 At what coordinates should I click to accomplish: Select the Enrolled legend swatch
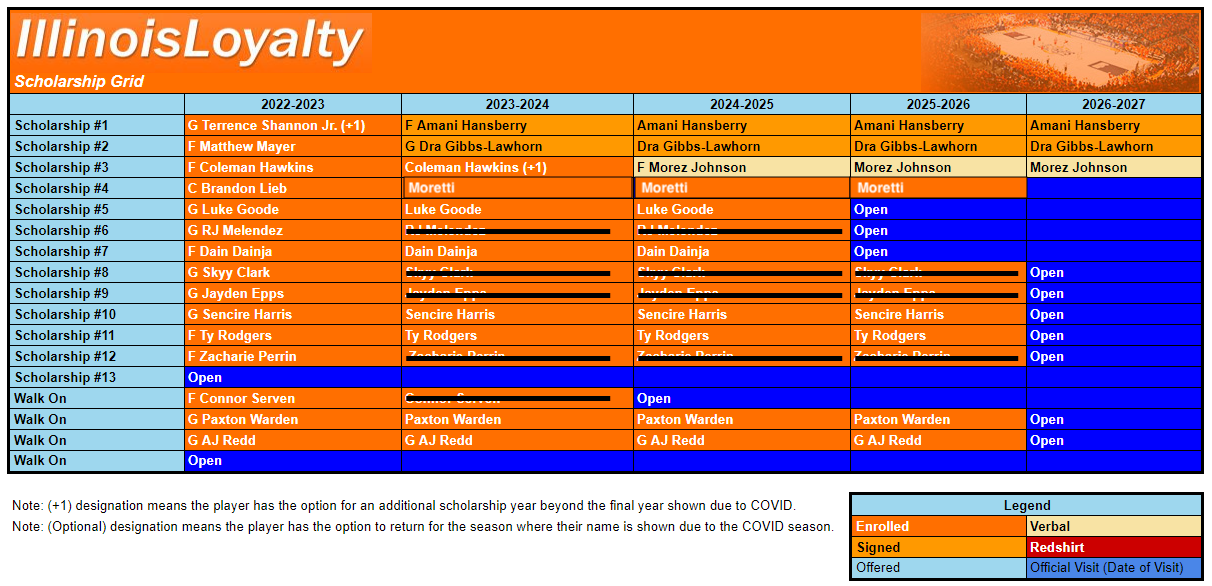tap(938, 526)
